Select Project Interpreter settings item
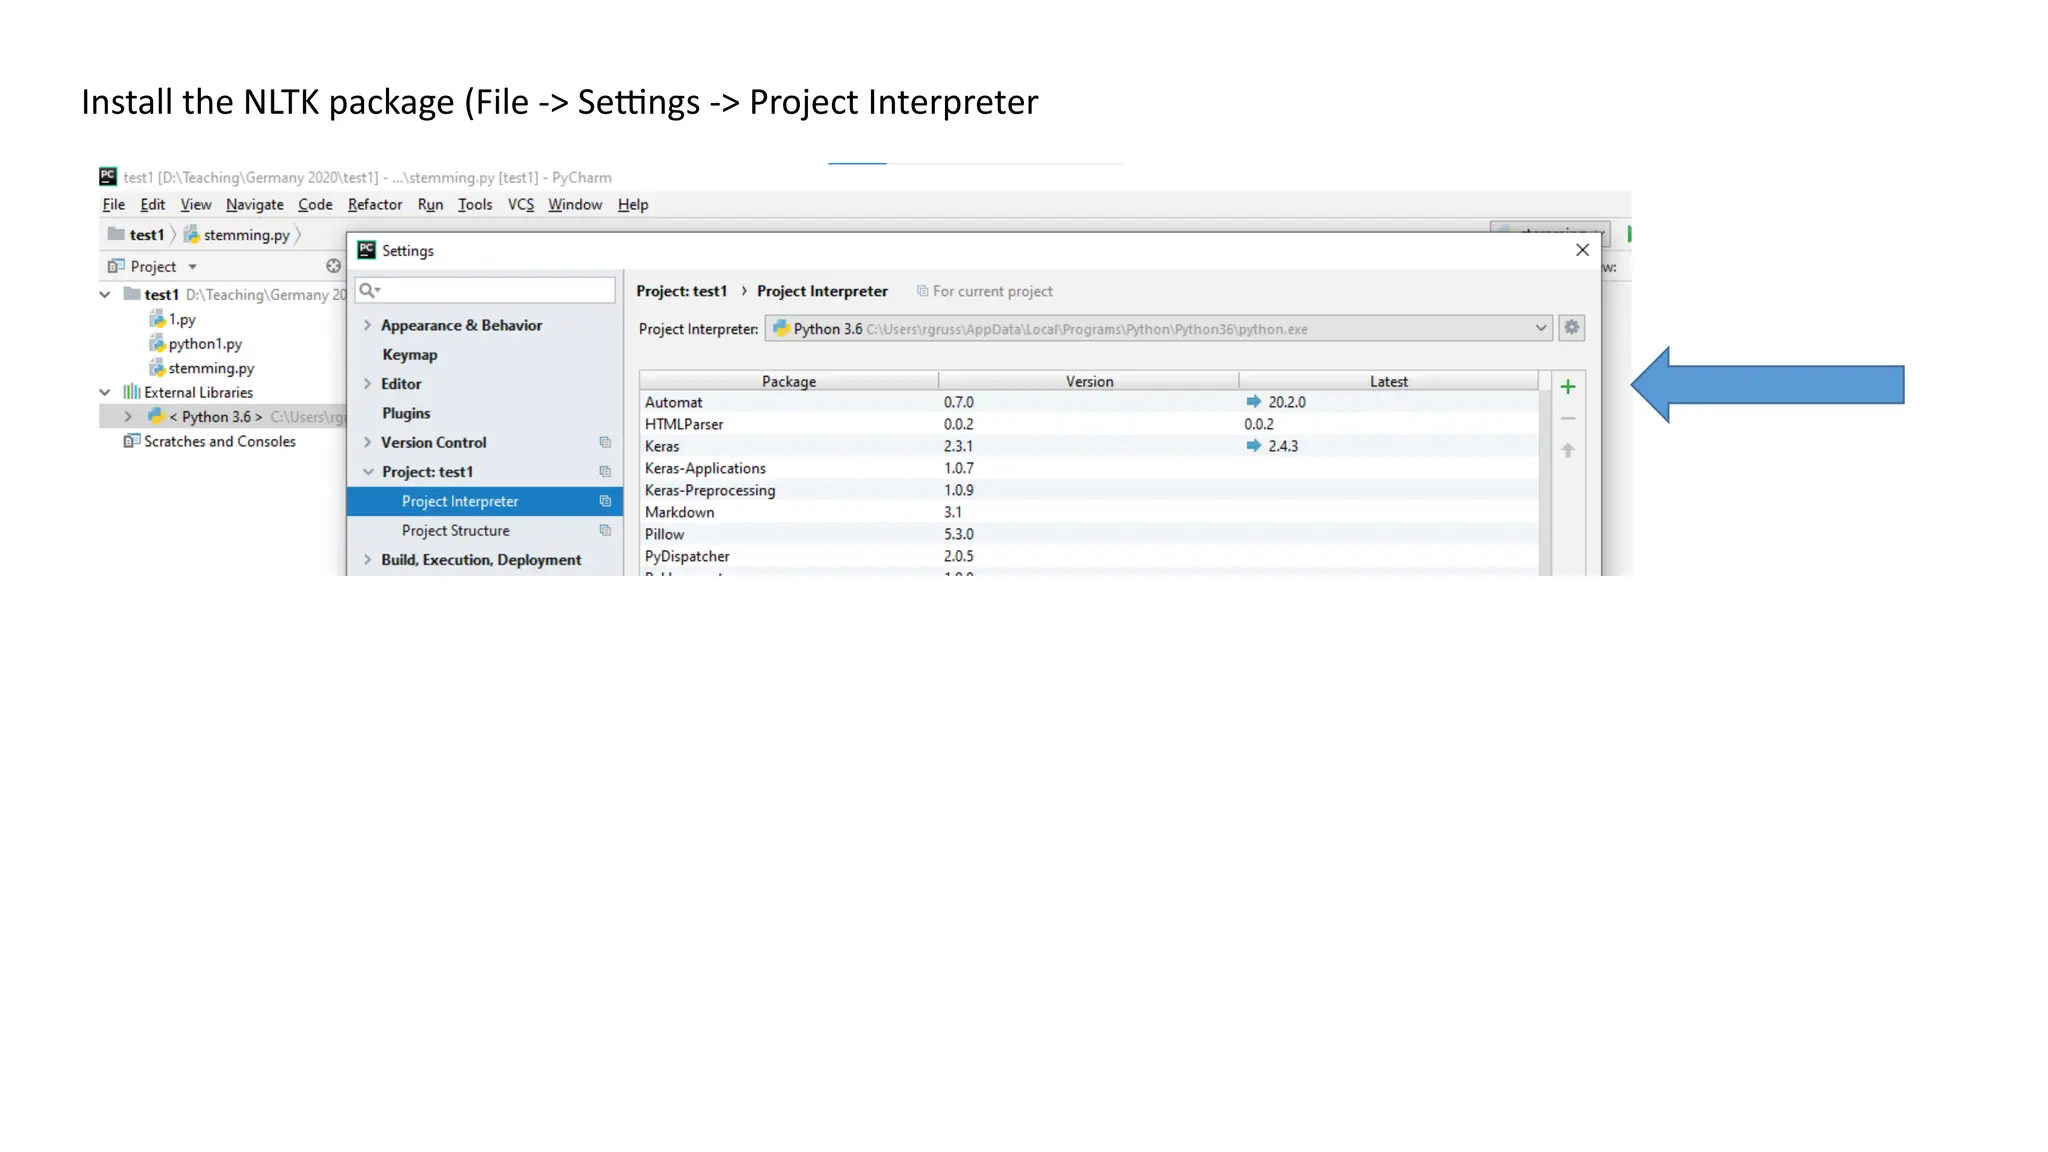Viewport: 2048px width, 1152px height. click(x=485, y=501)
